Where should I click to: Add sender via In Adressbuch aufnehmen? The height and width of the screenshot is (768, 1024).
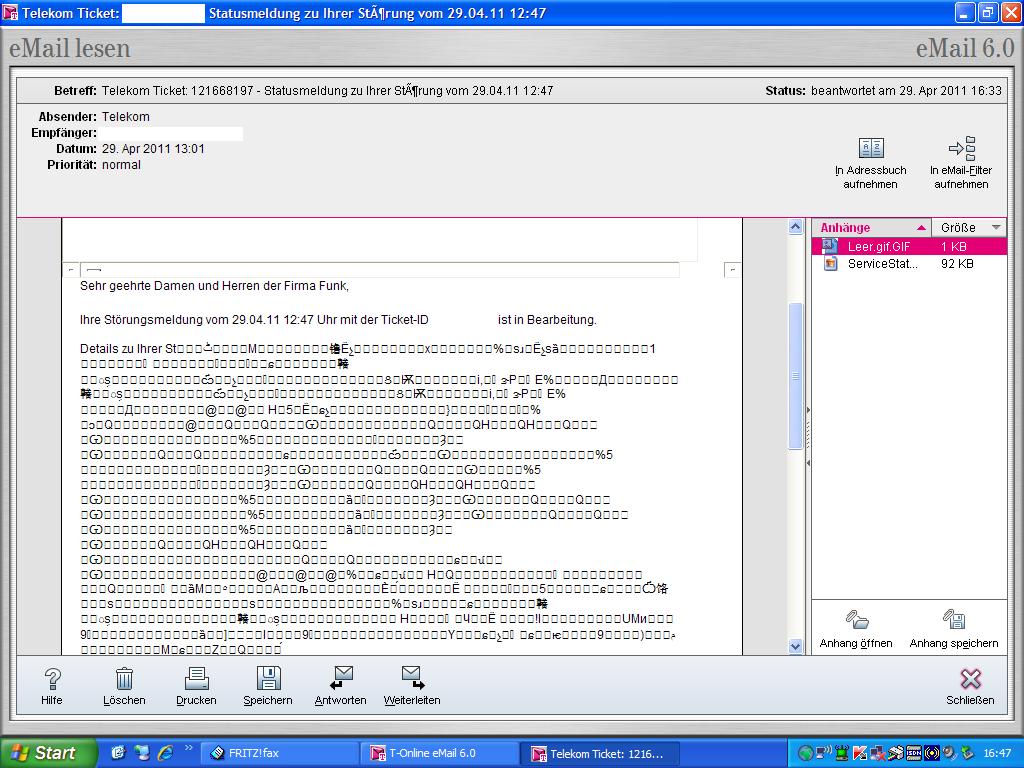tap(871, 163)
